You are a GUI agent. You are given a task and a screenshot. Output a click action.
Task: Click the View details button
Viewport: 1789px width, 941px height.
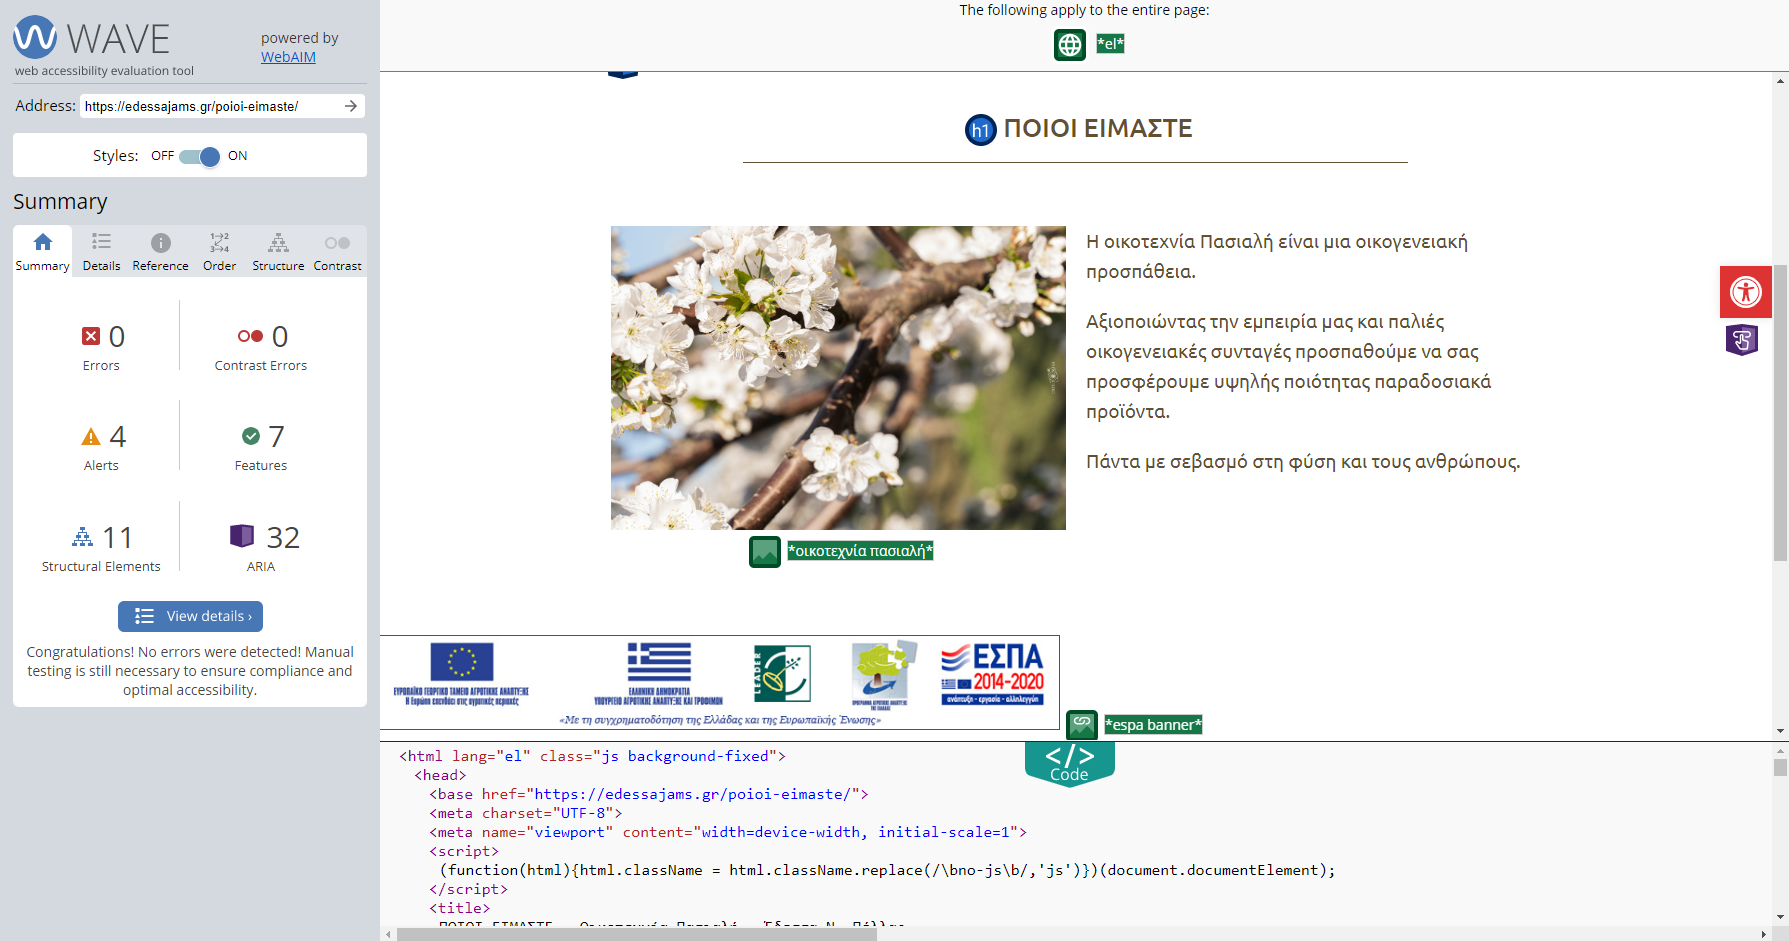190,616
